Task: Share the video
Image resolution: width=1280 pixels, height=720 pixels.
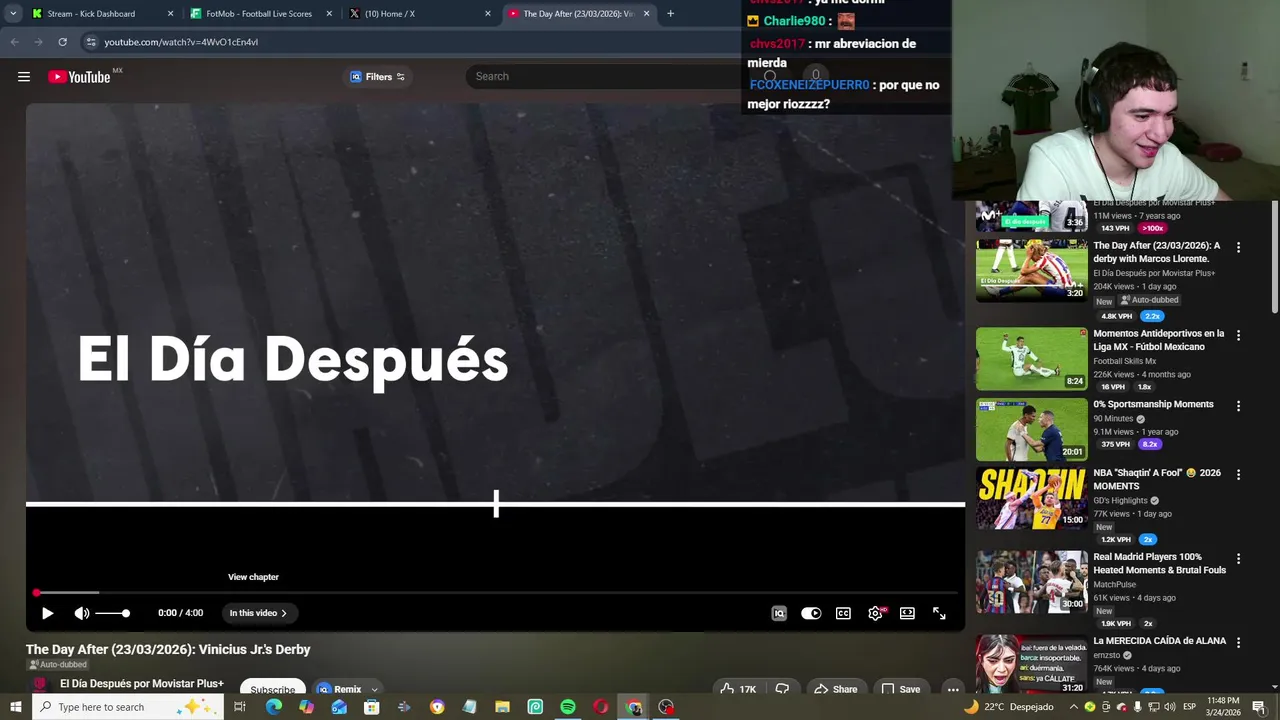Action: tap(836, 689)
